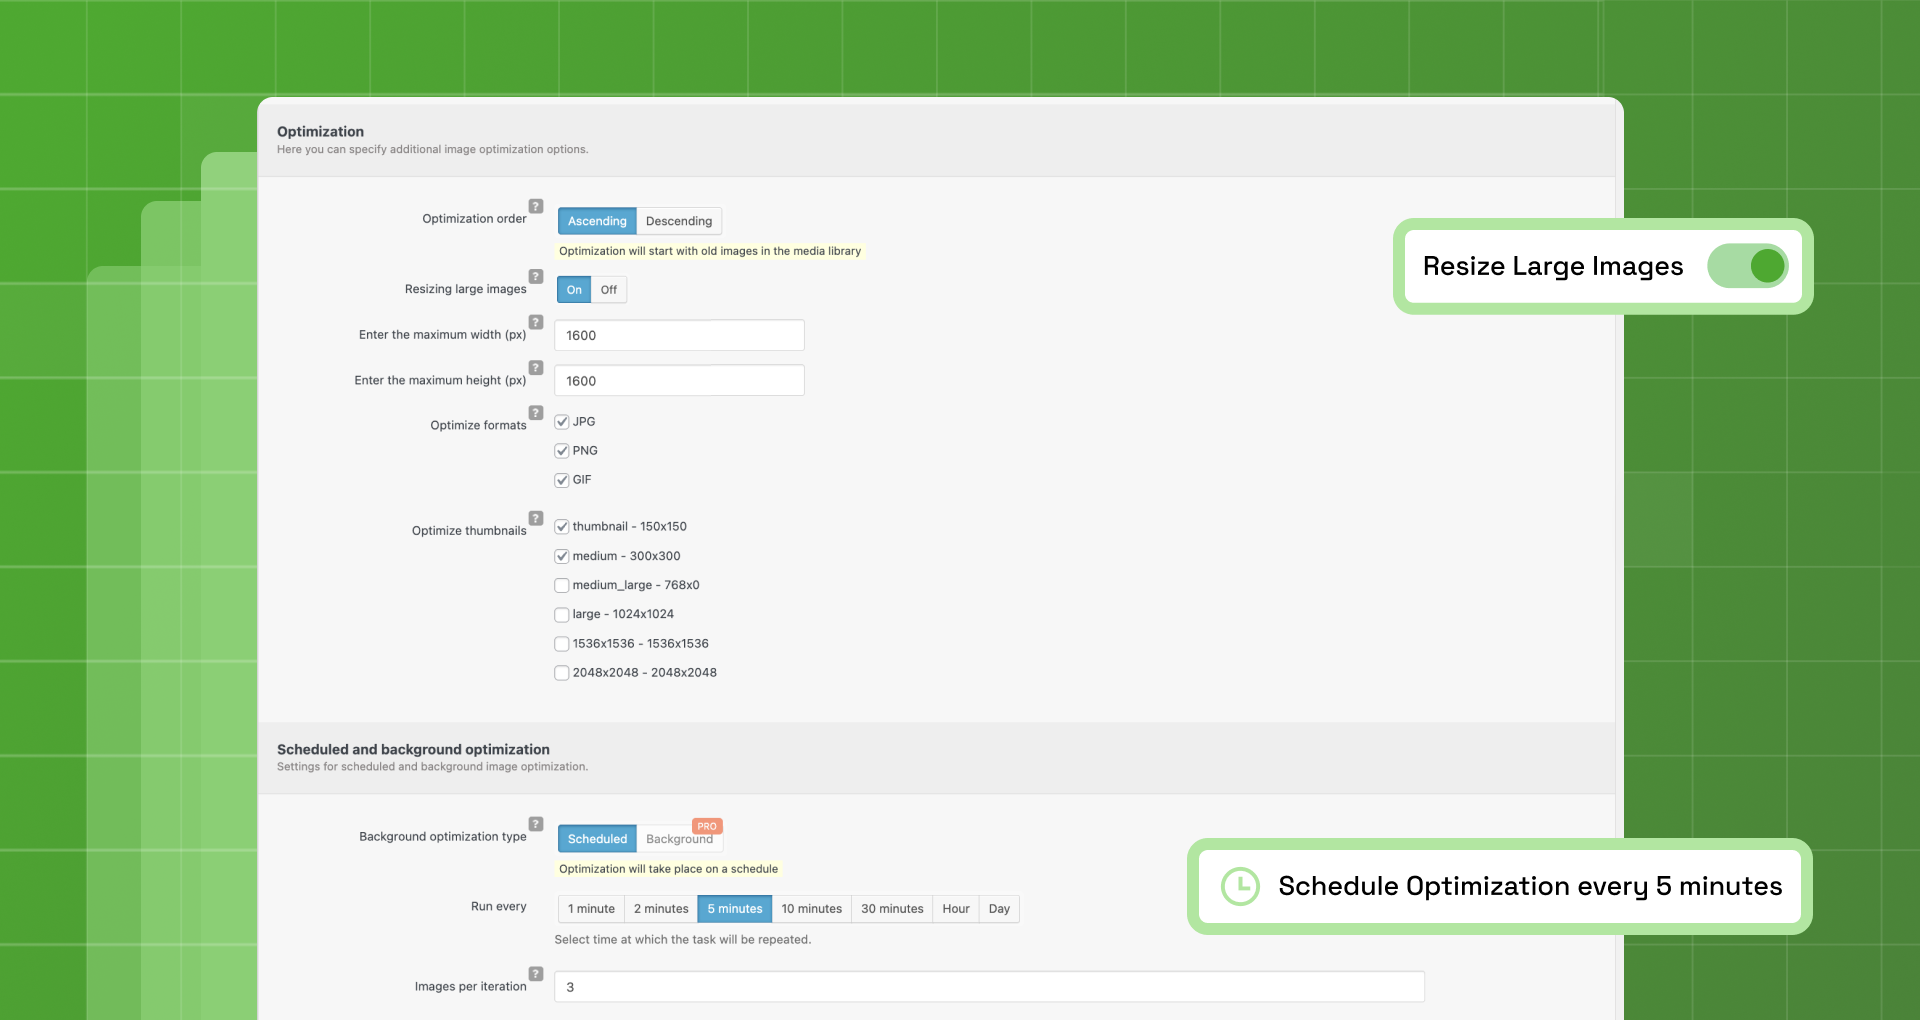1920x1020 pixels.
Task: Choose Day as the run interval
Action: (998, 908)
